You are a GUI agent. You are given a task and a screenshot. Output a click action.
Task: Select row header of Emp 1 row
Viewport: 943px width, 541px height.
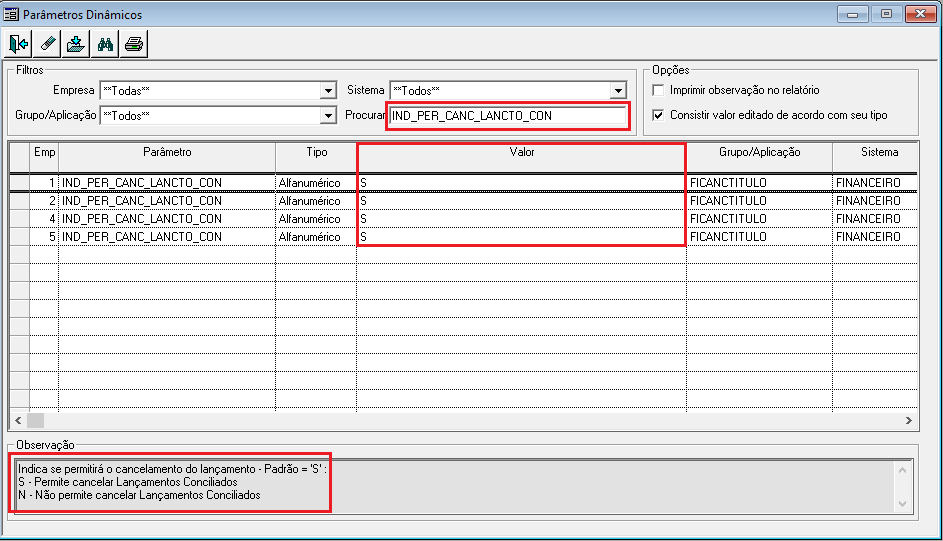tap(20, 183)
